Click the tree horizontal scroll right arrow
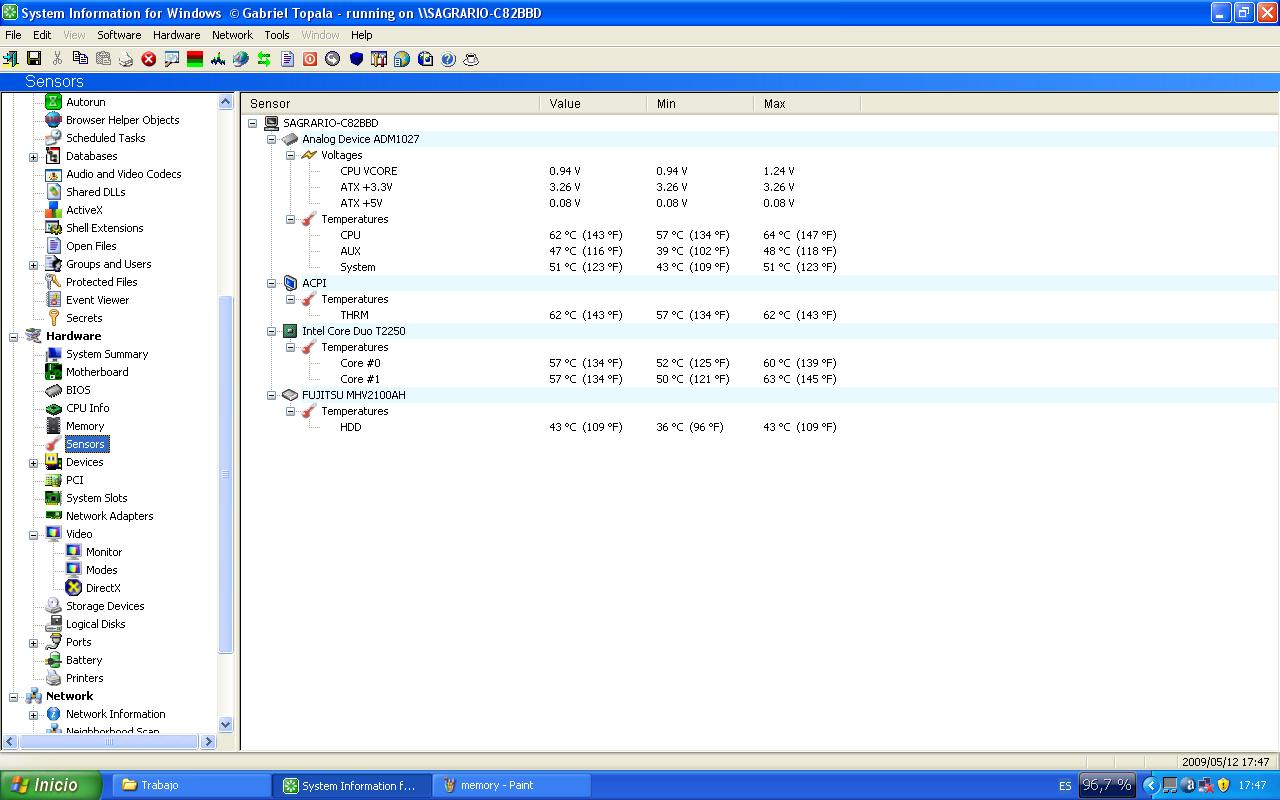The image size is (1280, 800). (209, 741)
